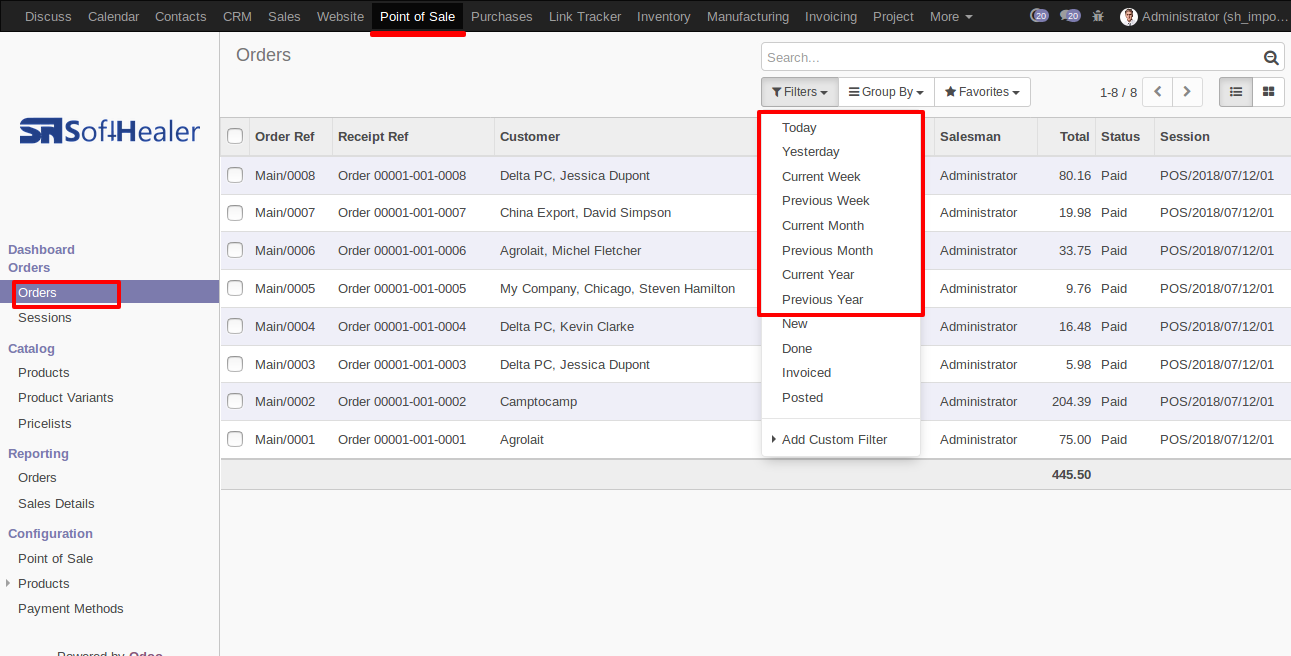The width and height of the screenshot is (1291, 656).
Task: Open the Administrator user menu
Action: 1203,16
